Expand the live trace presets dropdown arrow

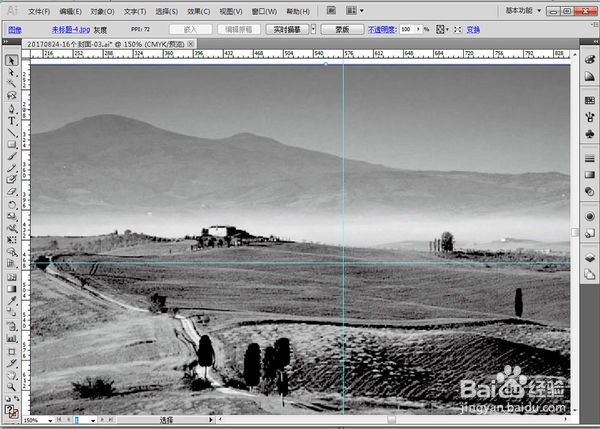[313, 29]
